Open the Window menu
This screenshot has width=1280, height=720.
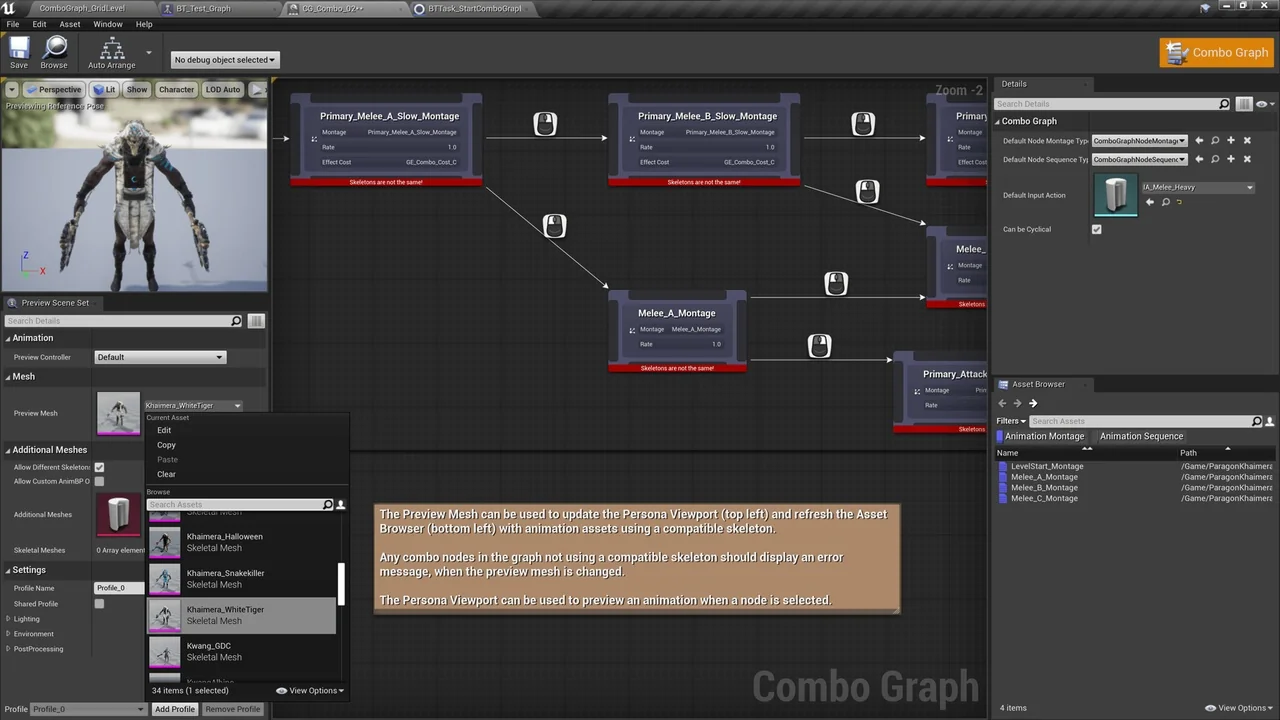click(x=108, y=24)
